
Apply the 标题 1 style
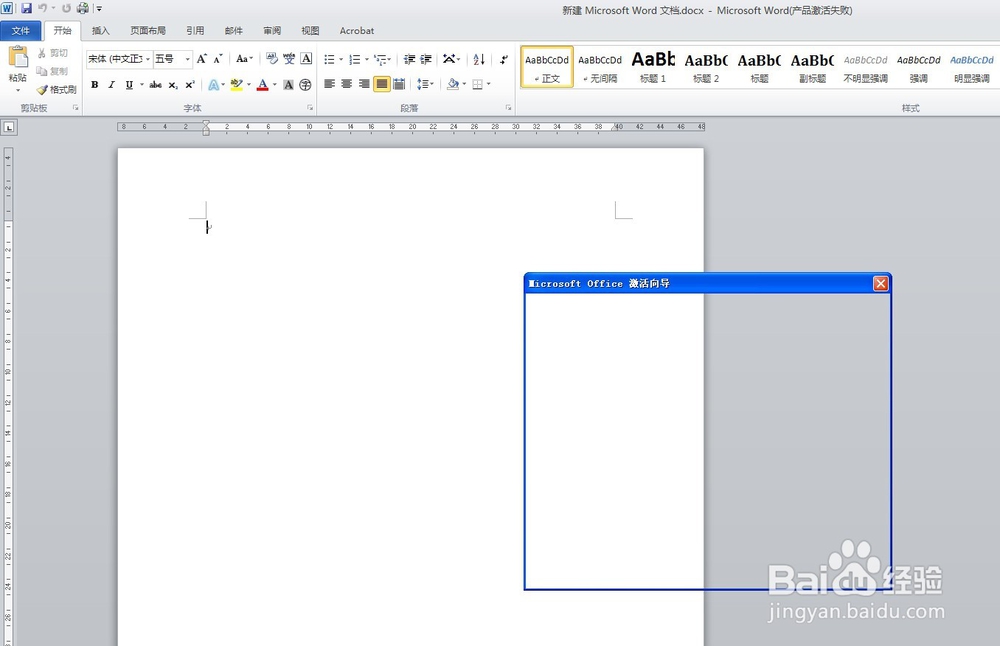[x=653, y=66]
